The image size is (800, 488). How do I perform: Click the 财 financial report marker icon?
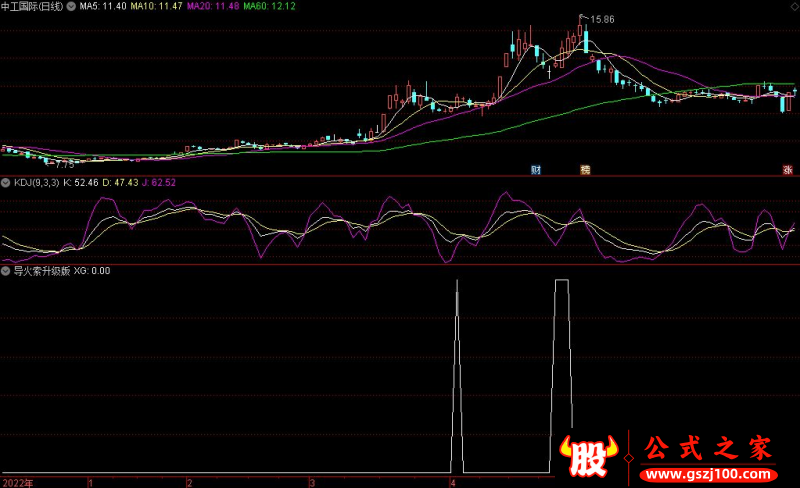pyautogui.click(x=536, y=170)
